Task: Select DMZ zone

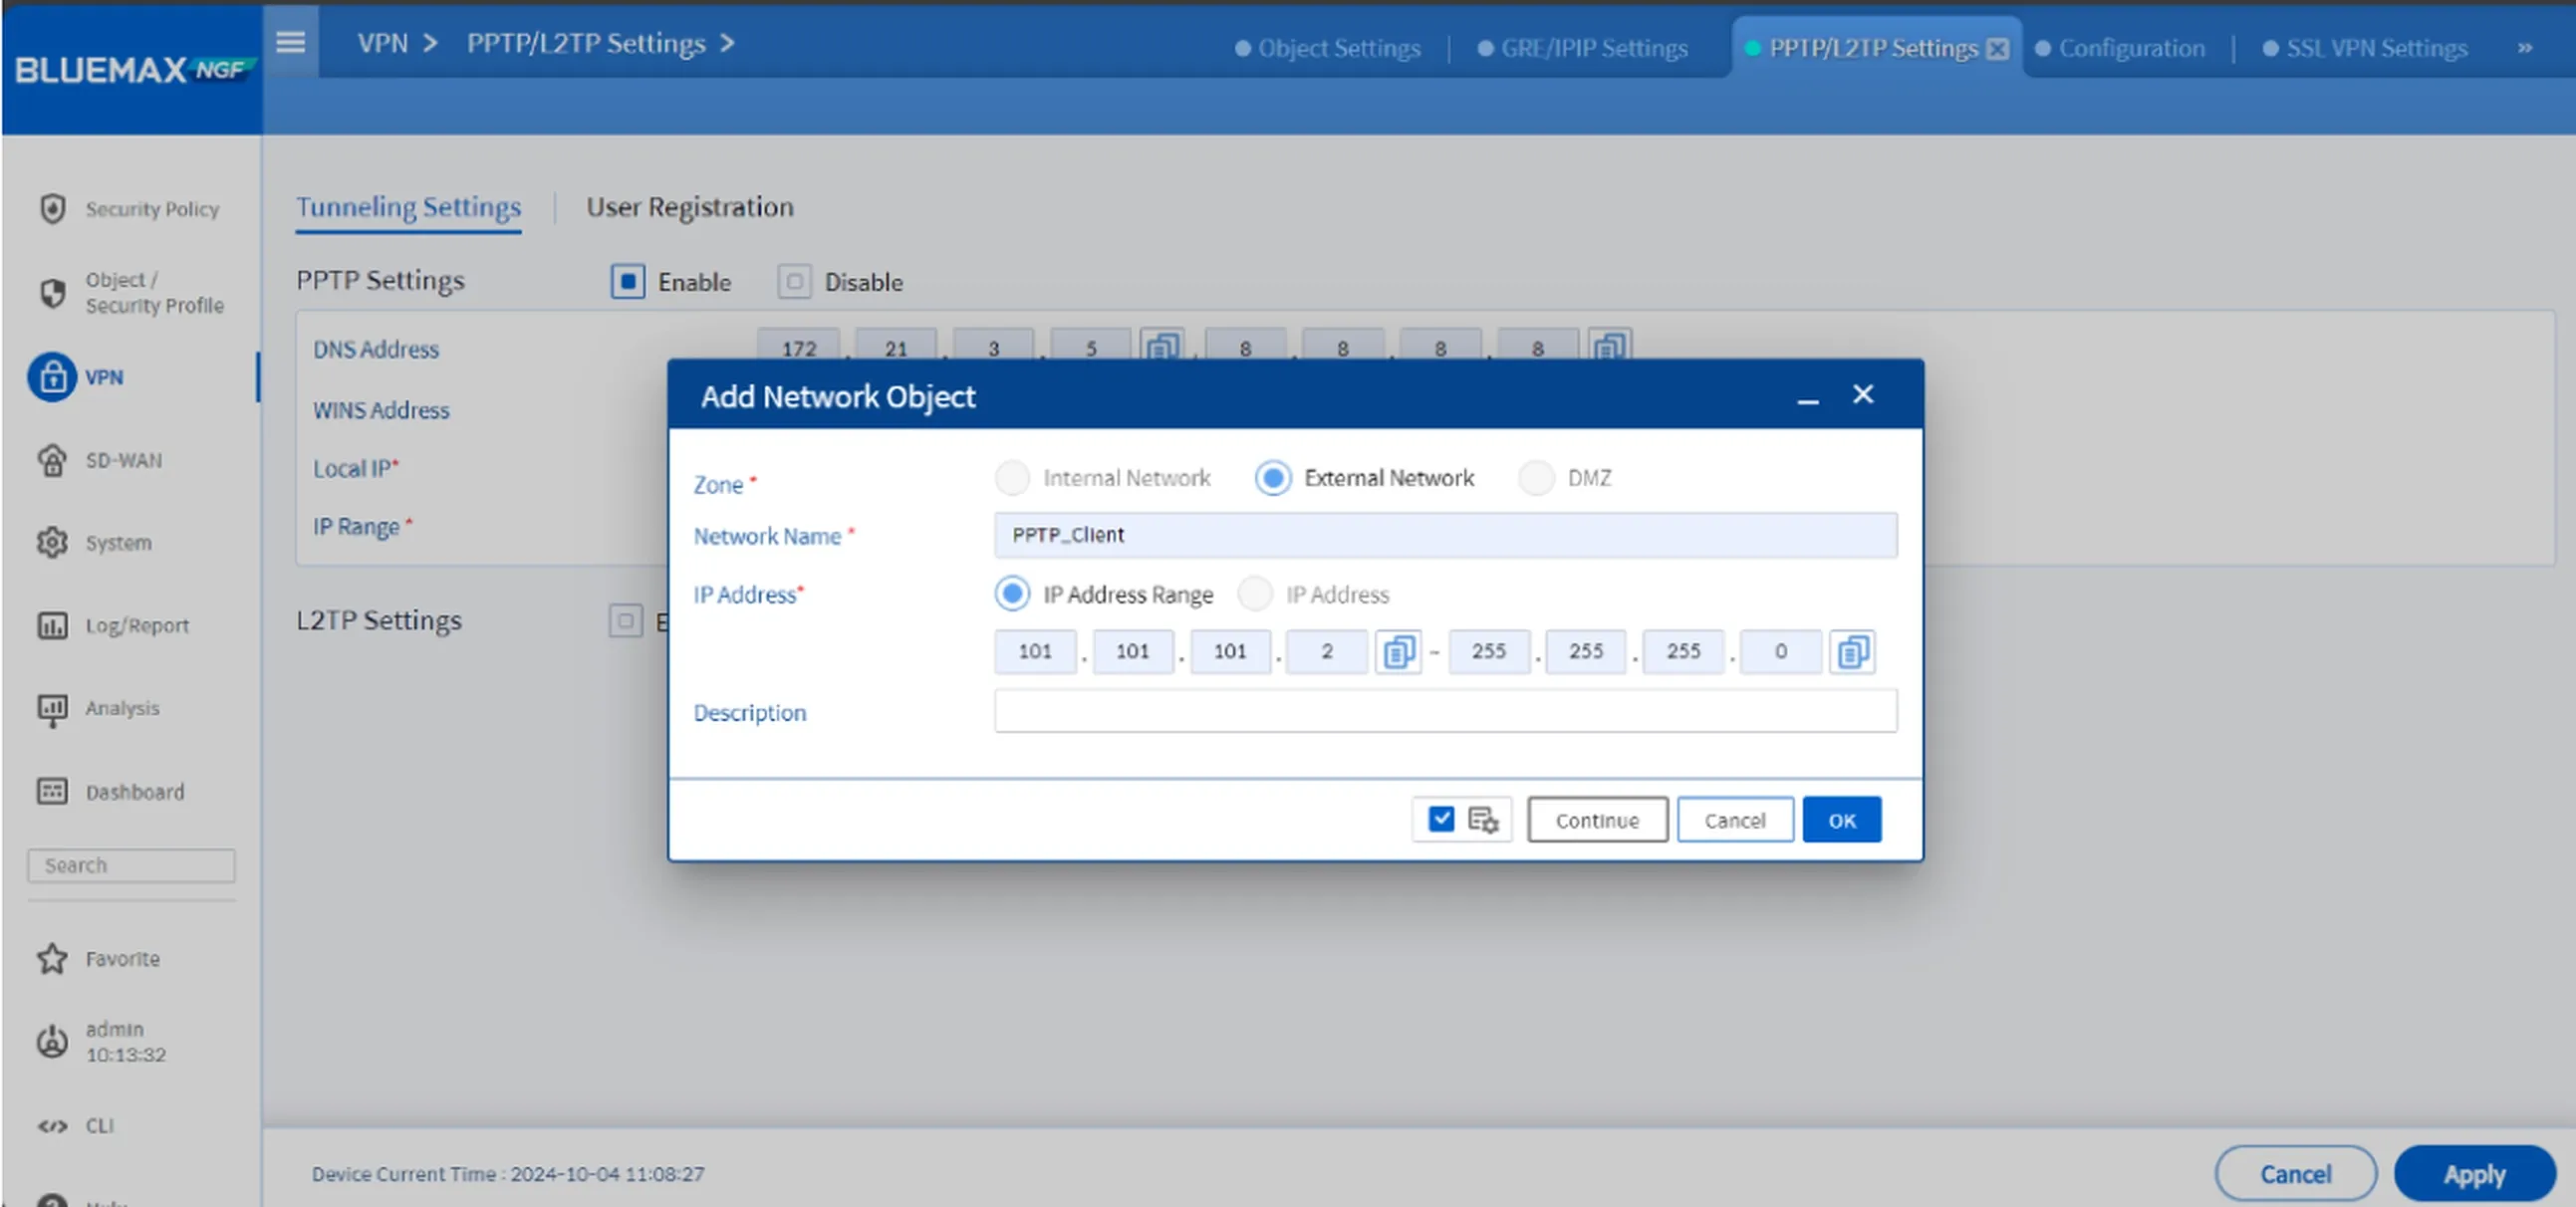Action: [x=1536, y=478]
